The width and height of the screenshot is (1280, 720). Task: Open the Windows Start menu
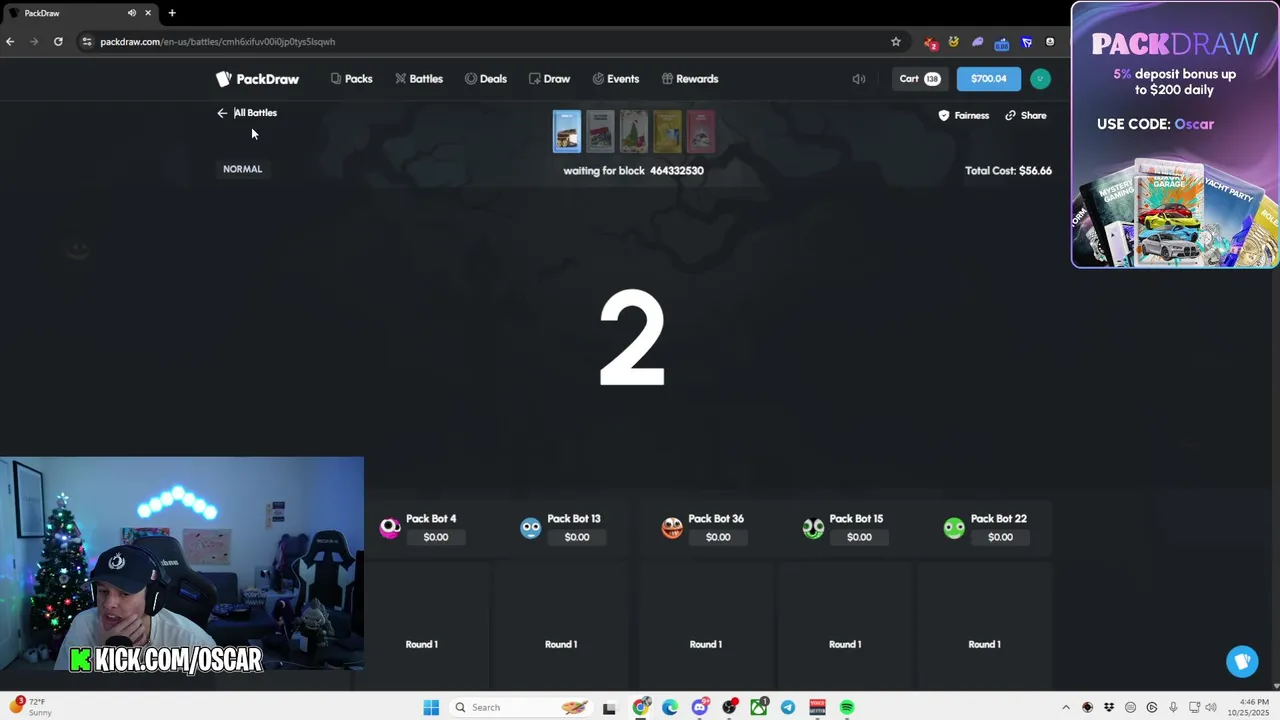[x=431, y=708]
